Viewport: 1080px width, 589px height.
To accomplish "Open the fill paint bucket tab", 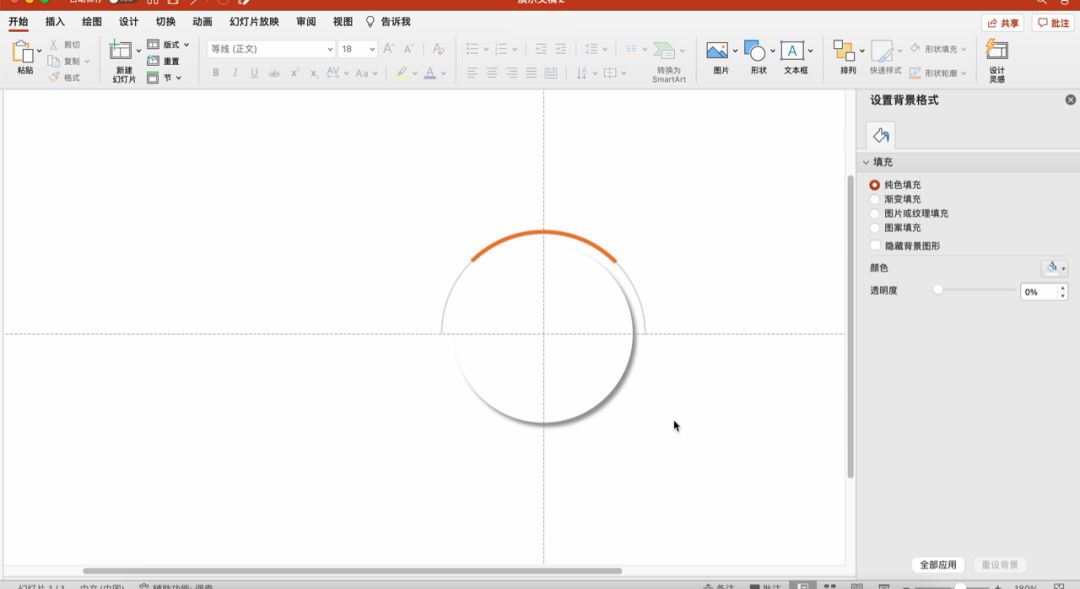I will [x=881, y=135].
